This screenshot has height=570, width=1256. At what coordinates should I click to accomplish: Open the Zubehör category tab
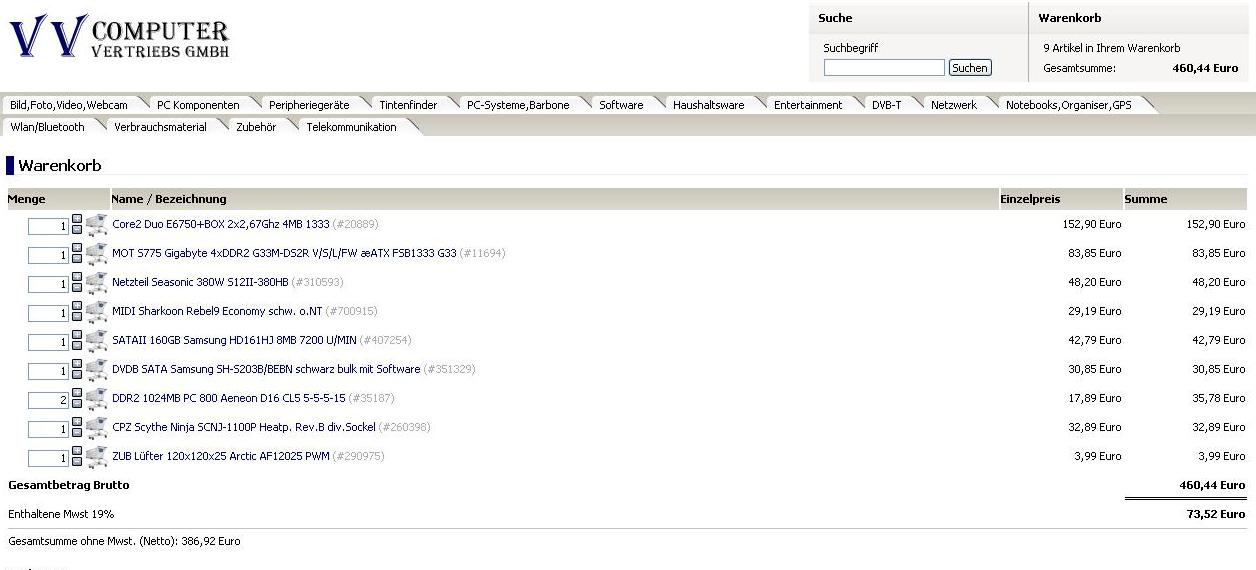[x=256, y=127]
